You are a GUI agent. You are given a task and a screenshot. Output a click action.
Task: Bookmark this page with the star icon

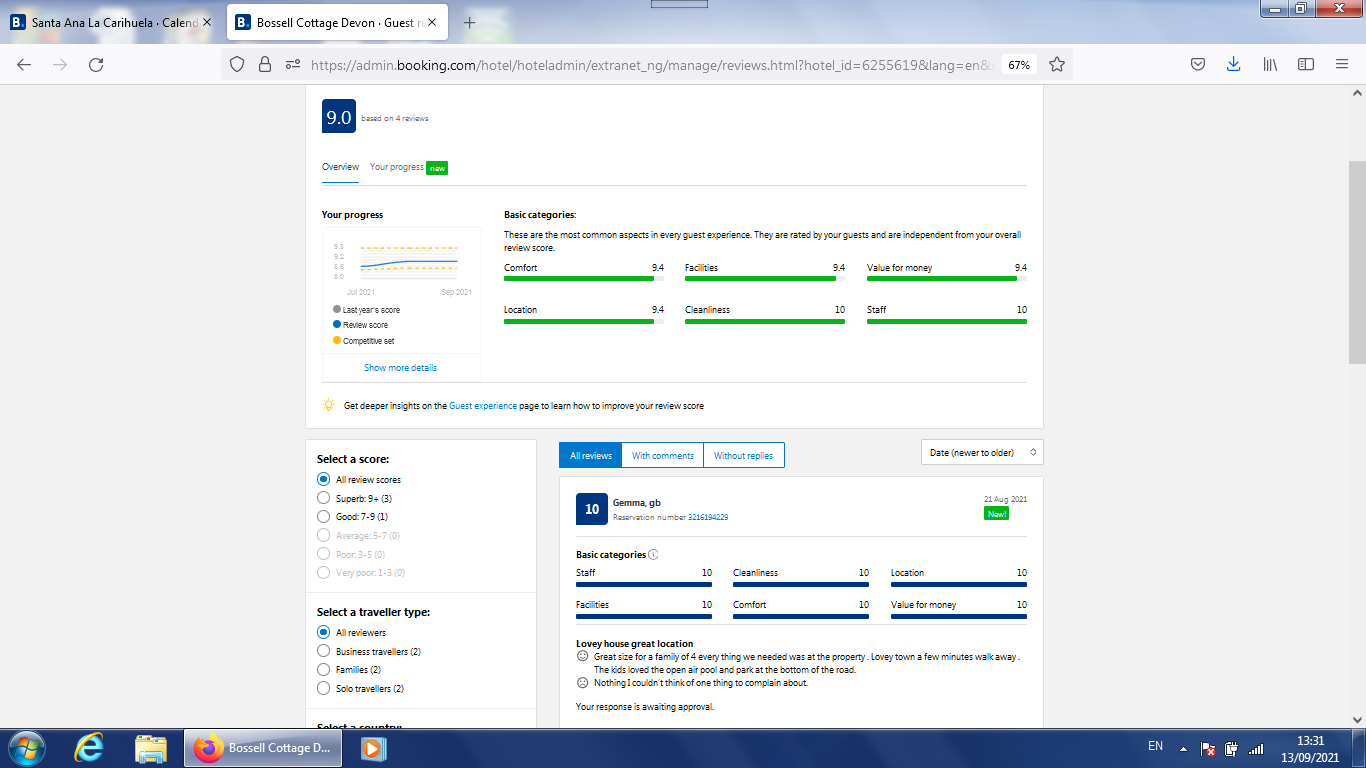point(1056,64)
